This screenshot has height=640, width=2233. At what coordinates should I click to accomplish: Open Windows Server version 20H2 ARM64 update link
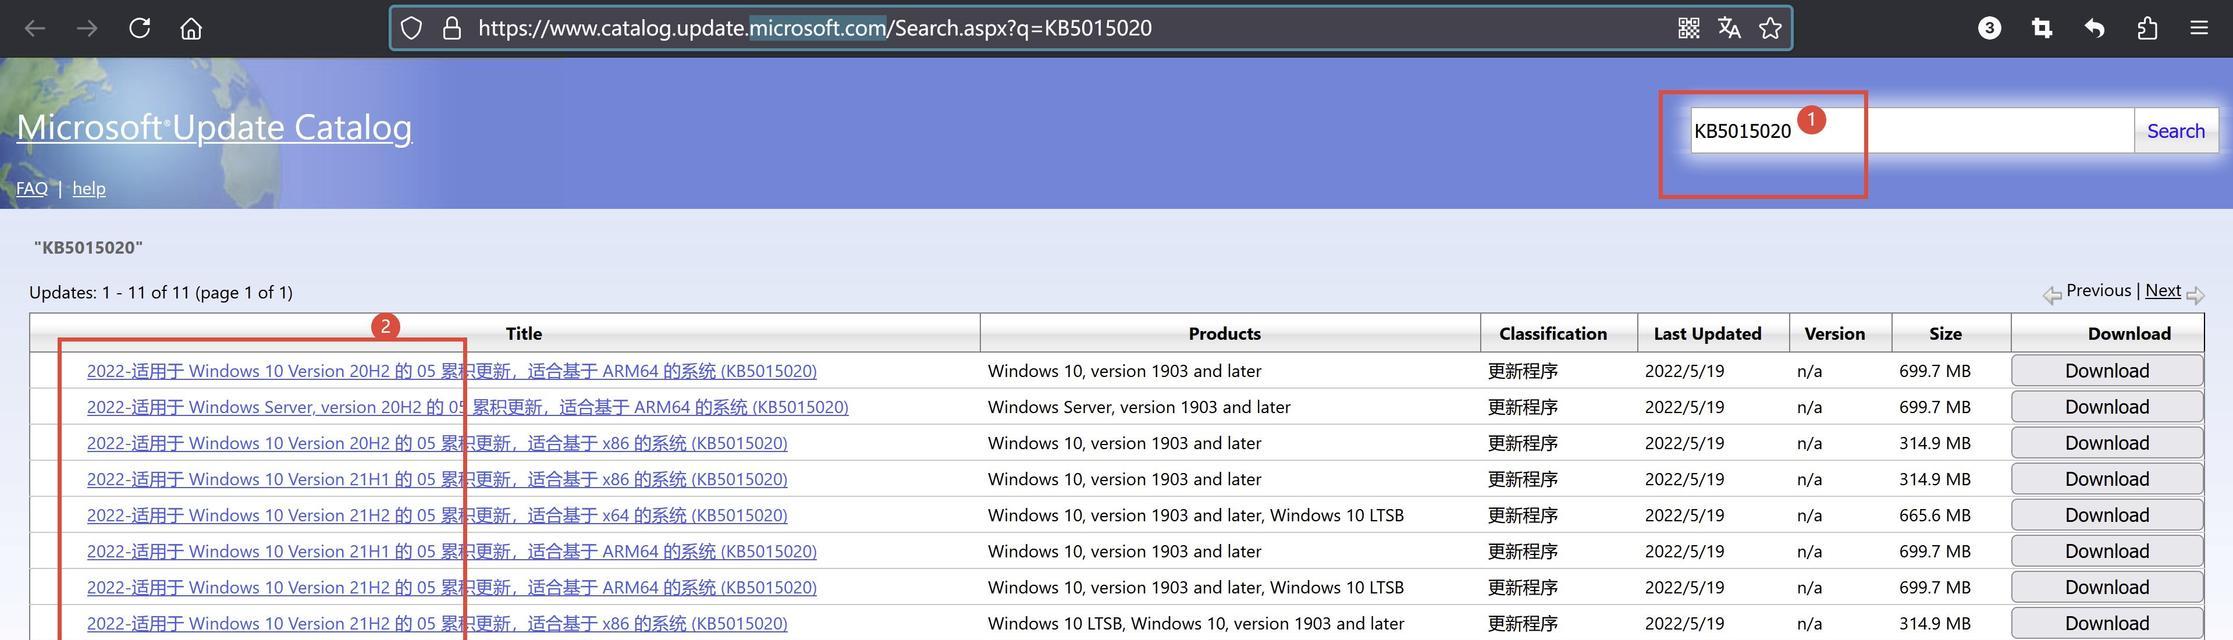(x=467, y=407)
